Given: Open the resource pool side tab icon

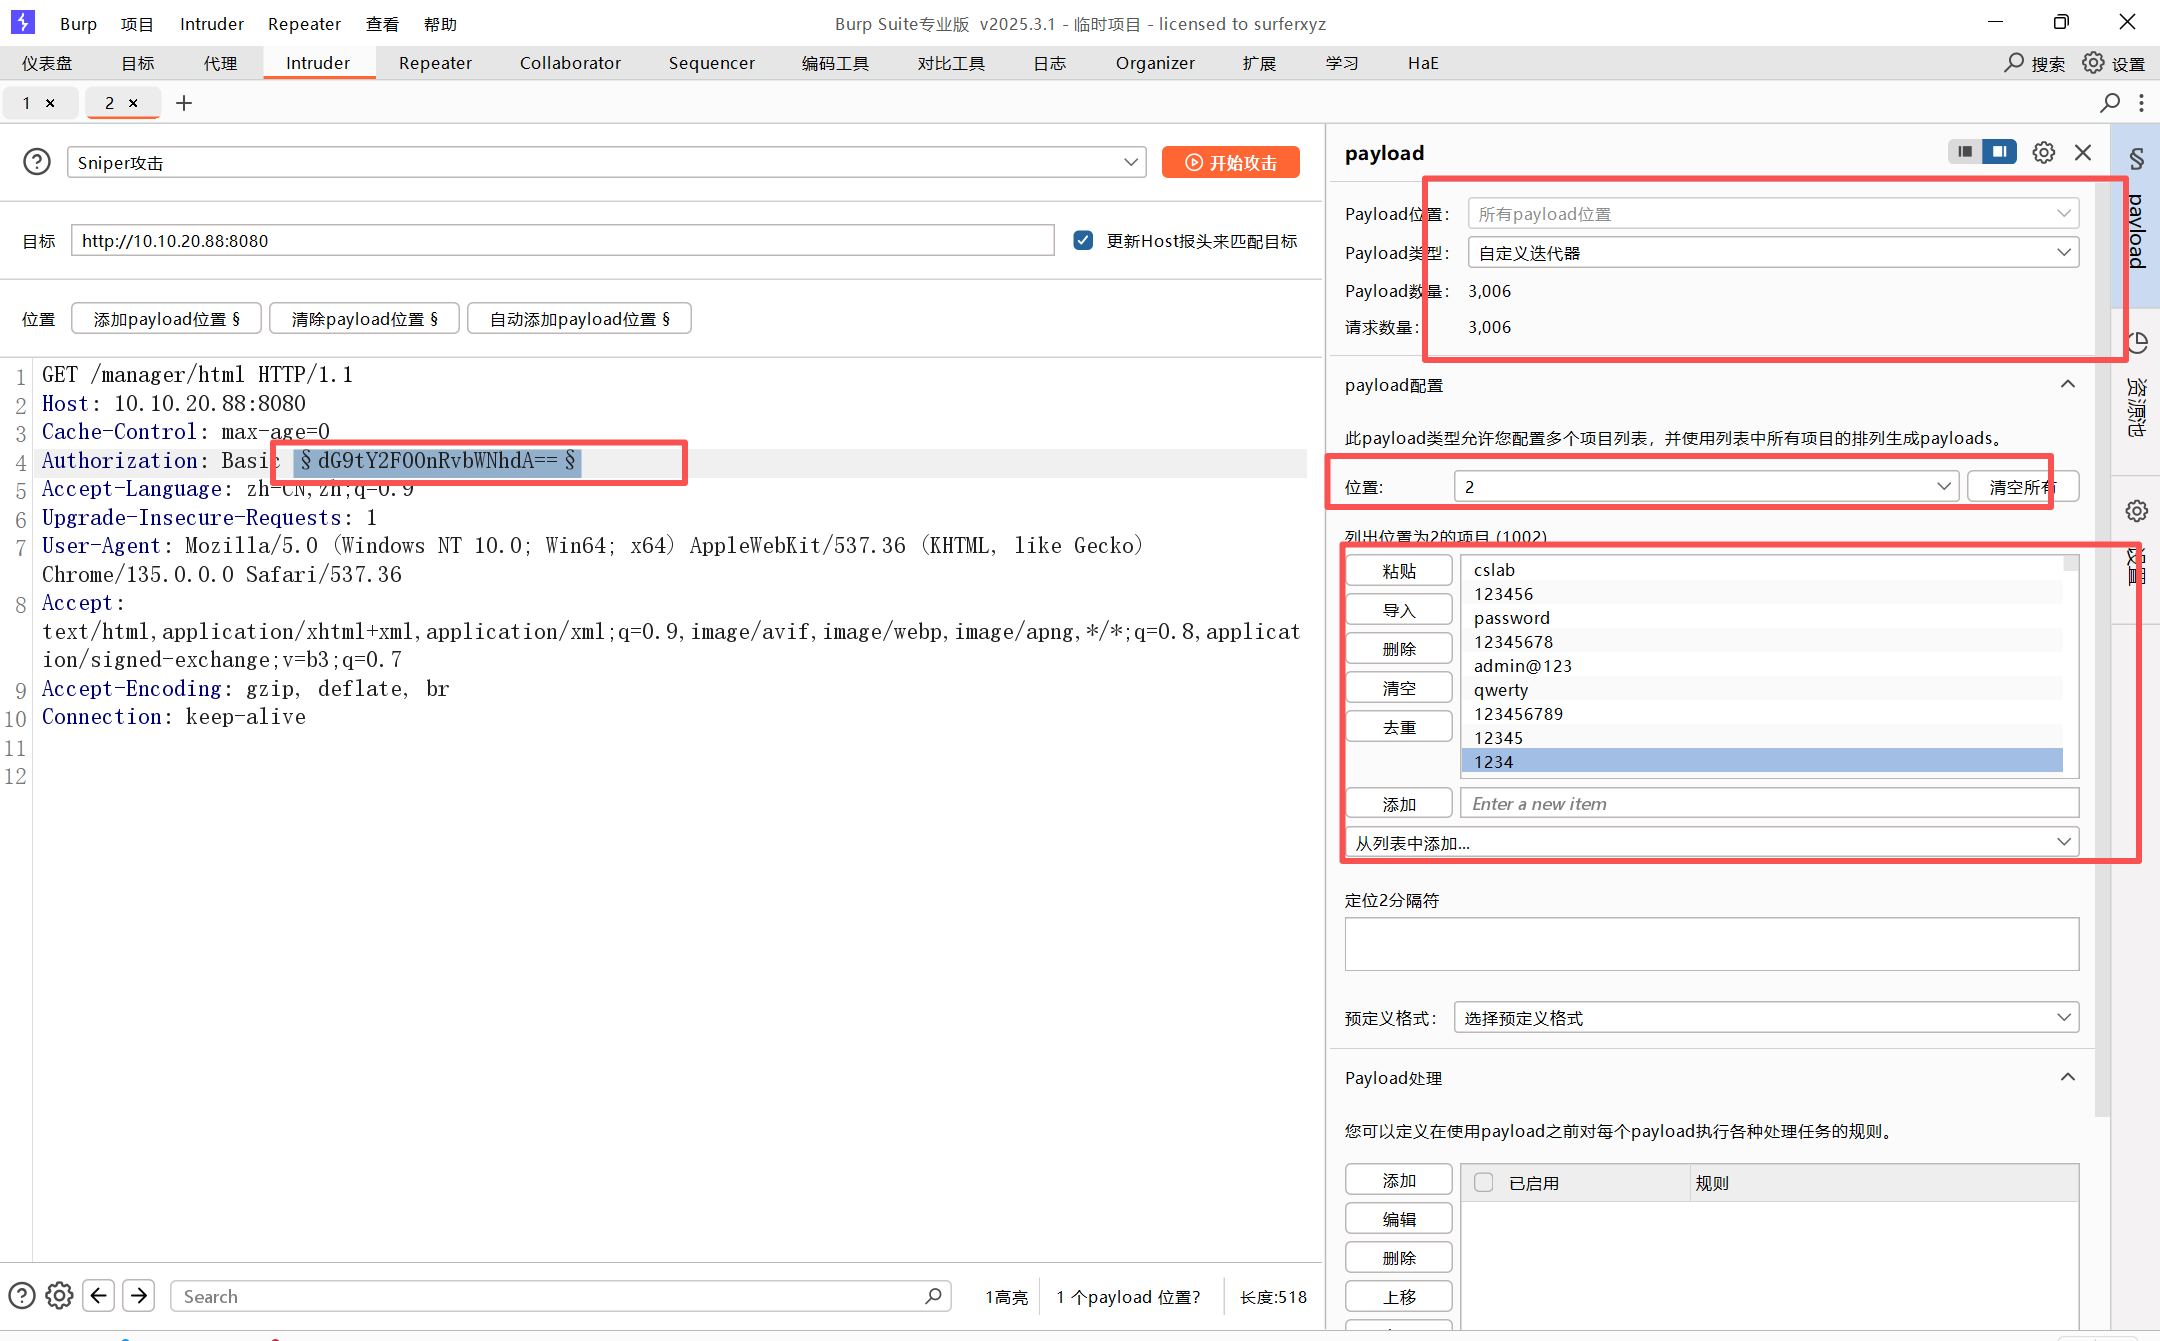Looking at the screenshot, I should click(2137, 343).
